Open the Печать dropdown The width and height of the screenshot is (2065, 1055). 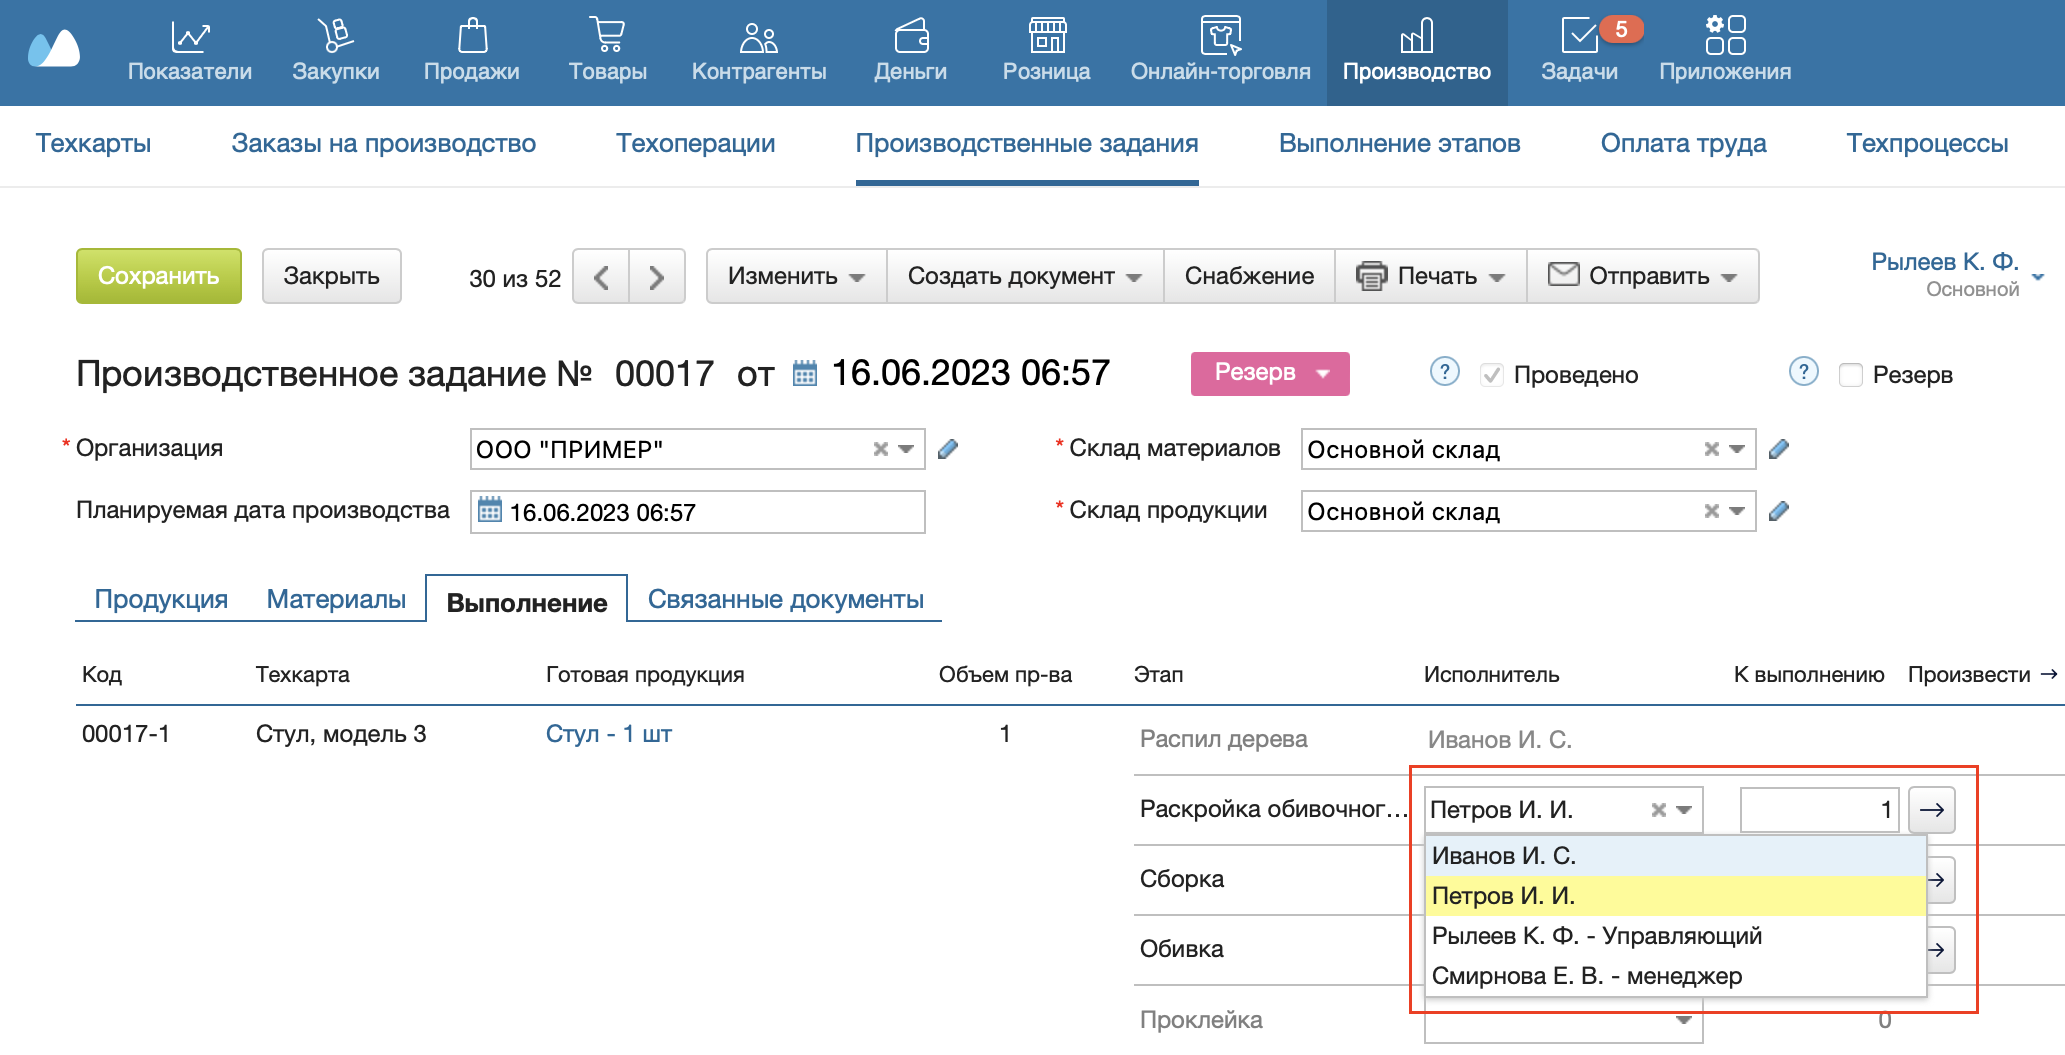[1431, 277]
